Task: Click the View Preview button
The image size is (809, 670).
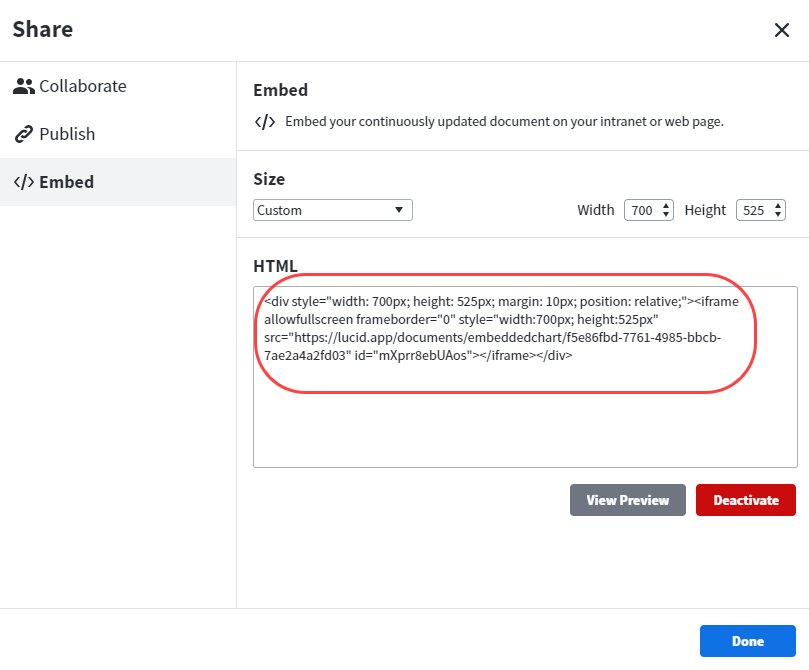Action: click(627, 500)
